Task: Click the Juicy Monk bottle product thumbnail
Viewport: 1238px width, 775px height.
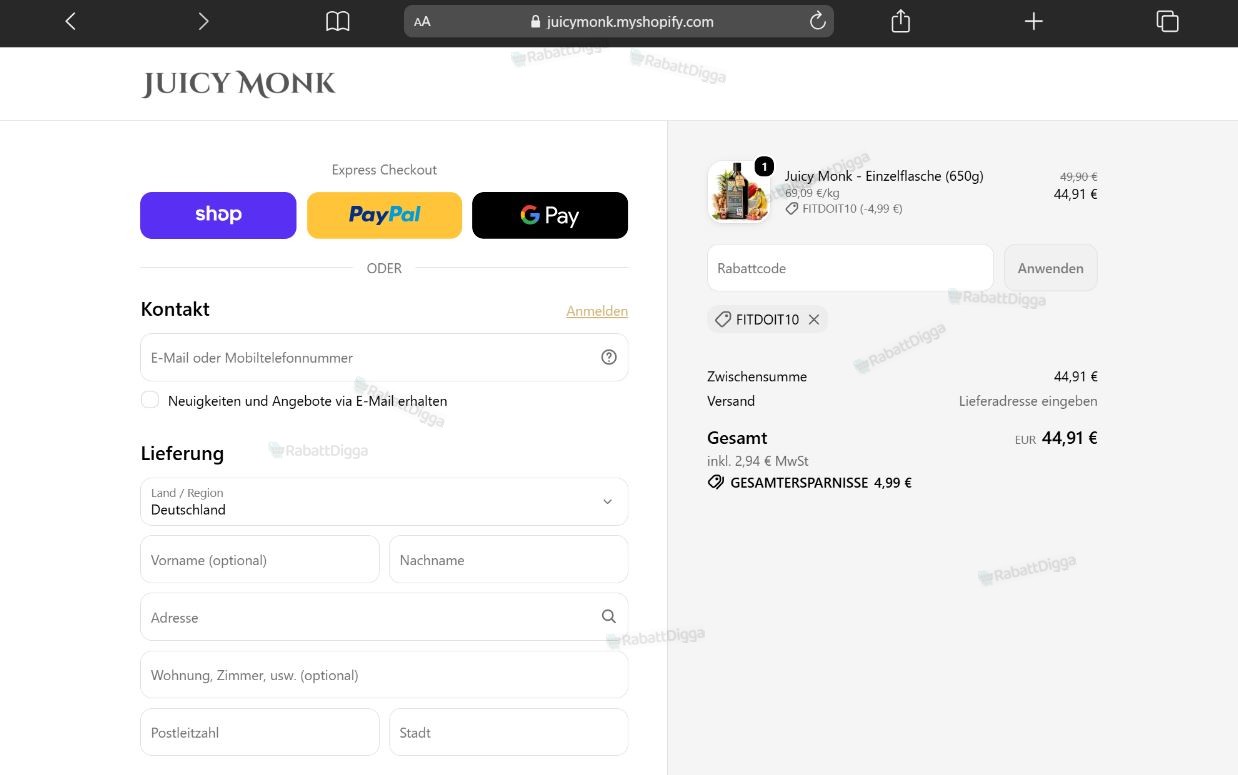Action: point(739,191)
